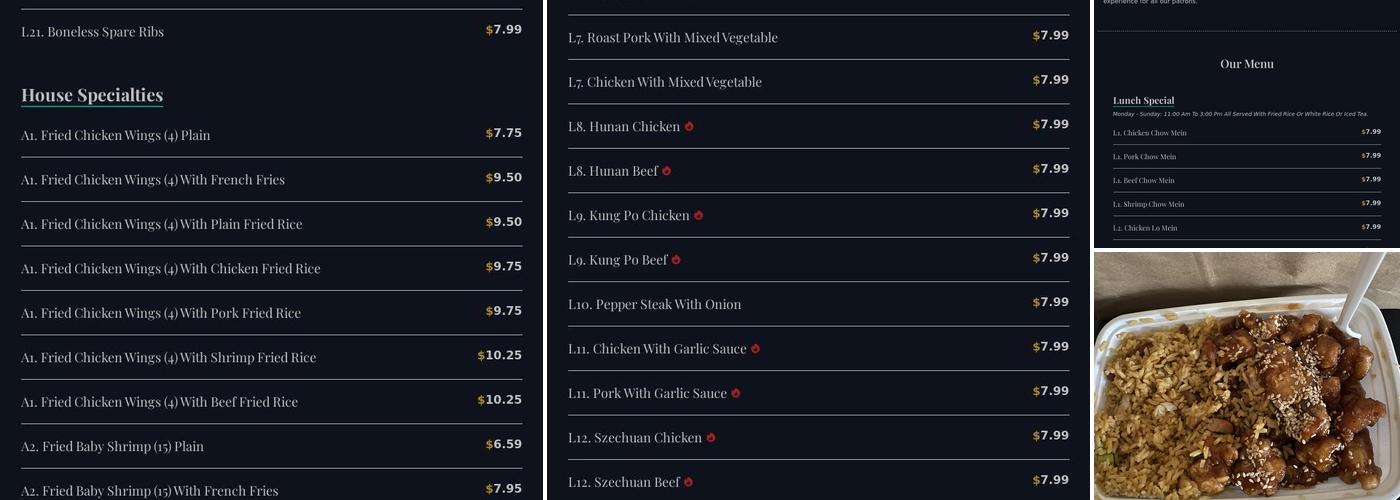The width and height of the screenshot is (1400, 500).
Task: Select the Lunch Special heading
Action: click(x=1143, y=101)
